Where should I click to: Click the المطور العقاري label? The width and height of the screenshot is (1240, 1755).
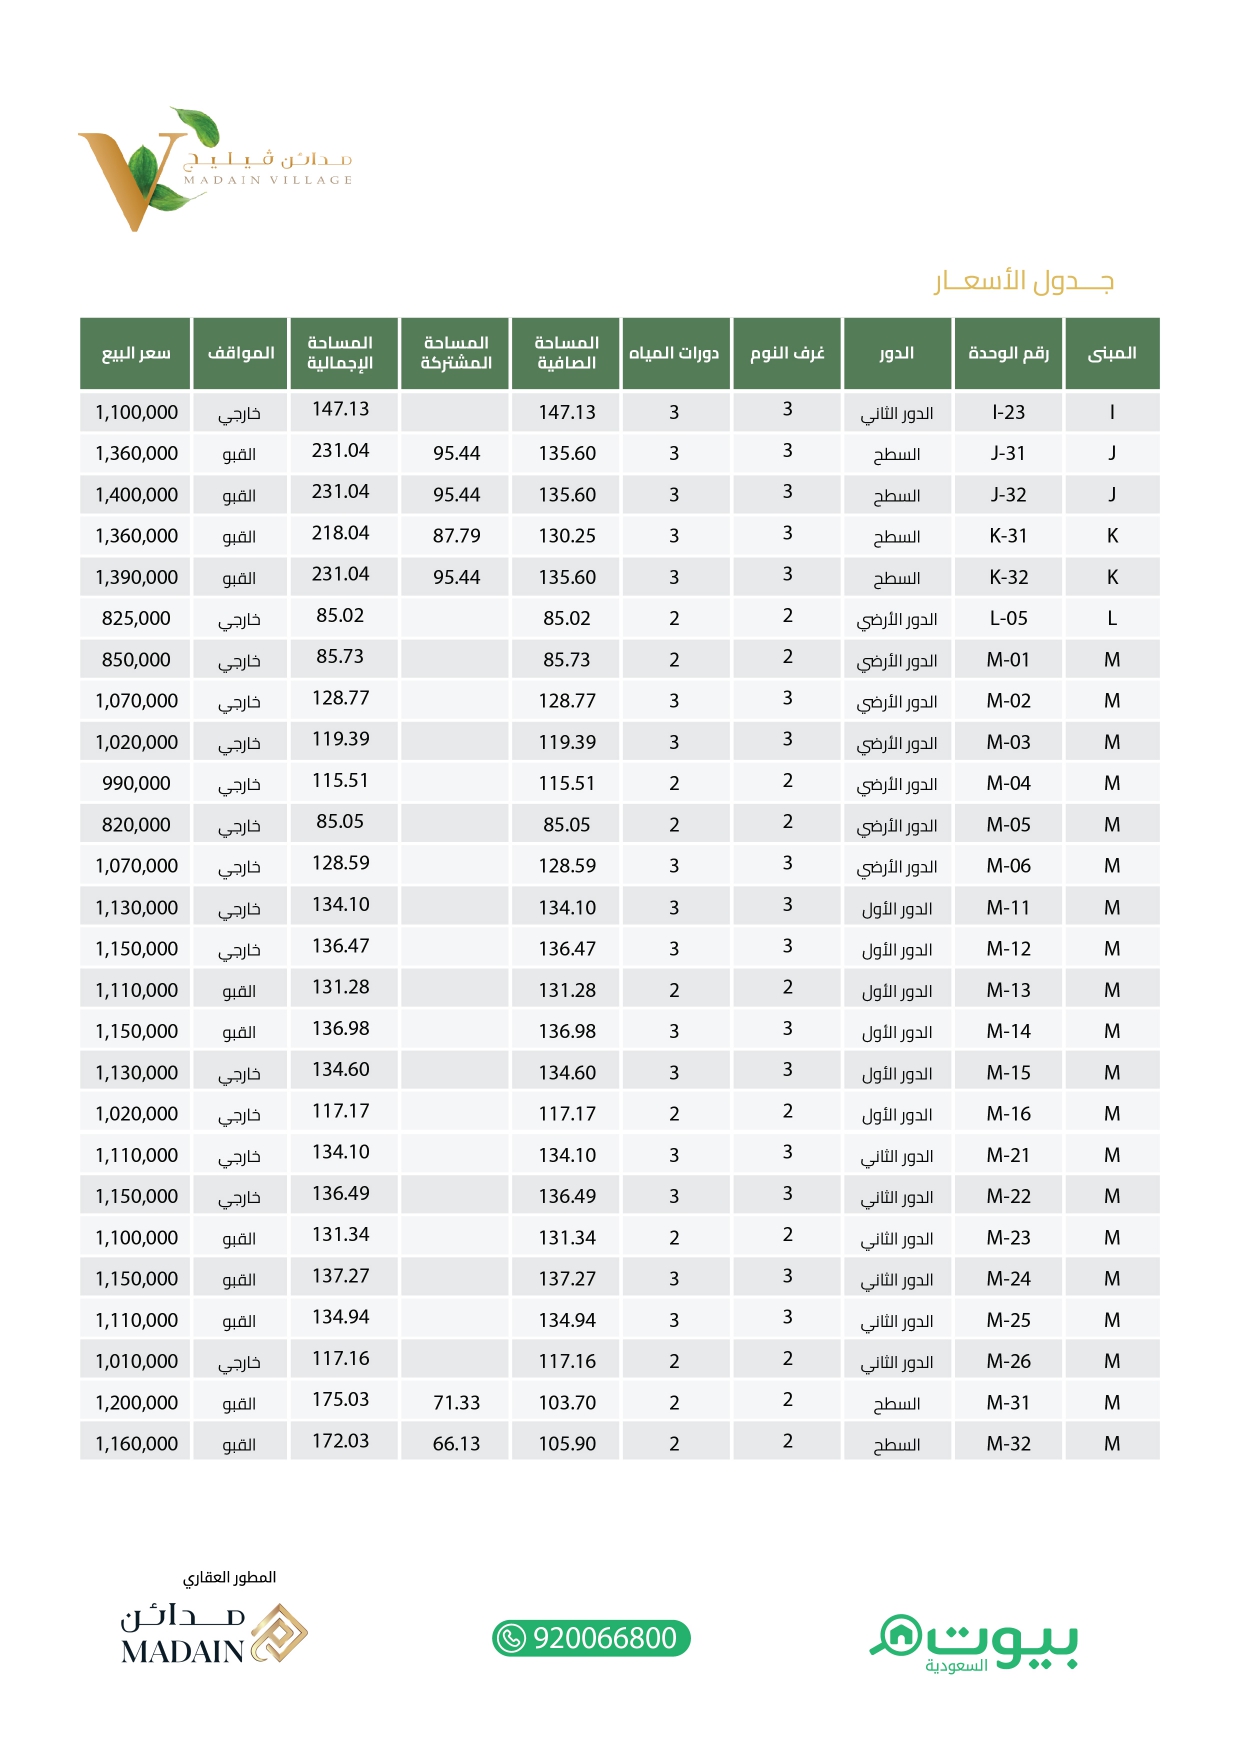click(229, 1577)
